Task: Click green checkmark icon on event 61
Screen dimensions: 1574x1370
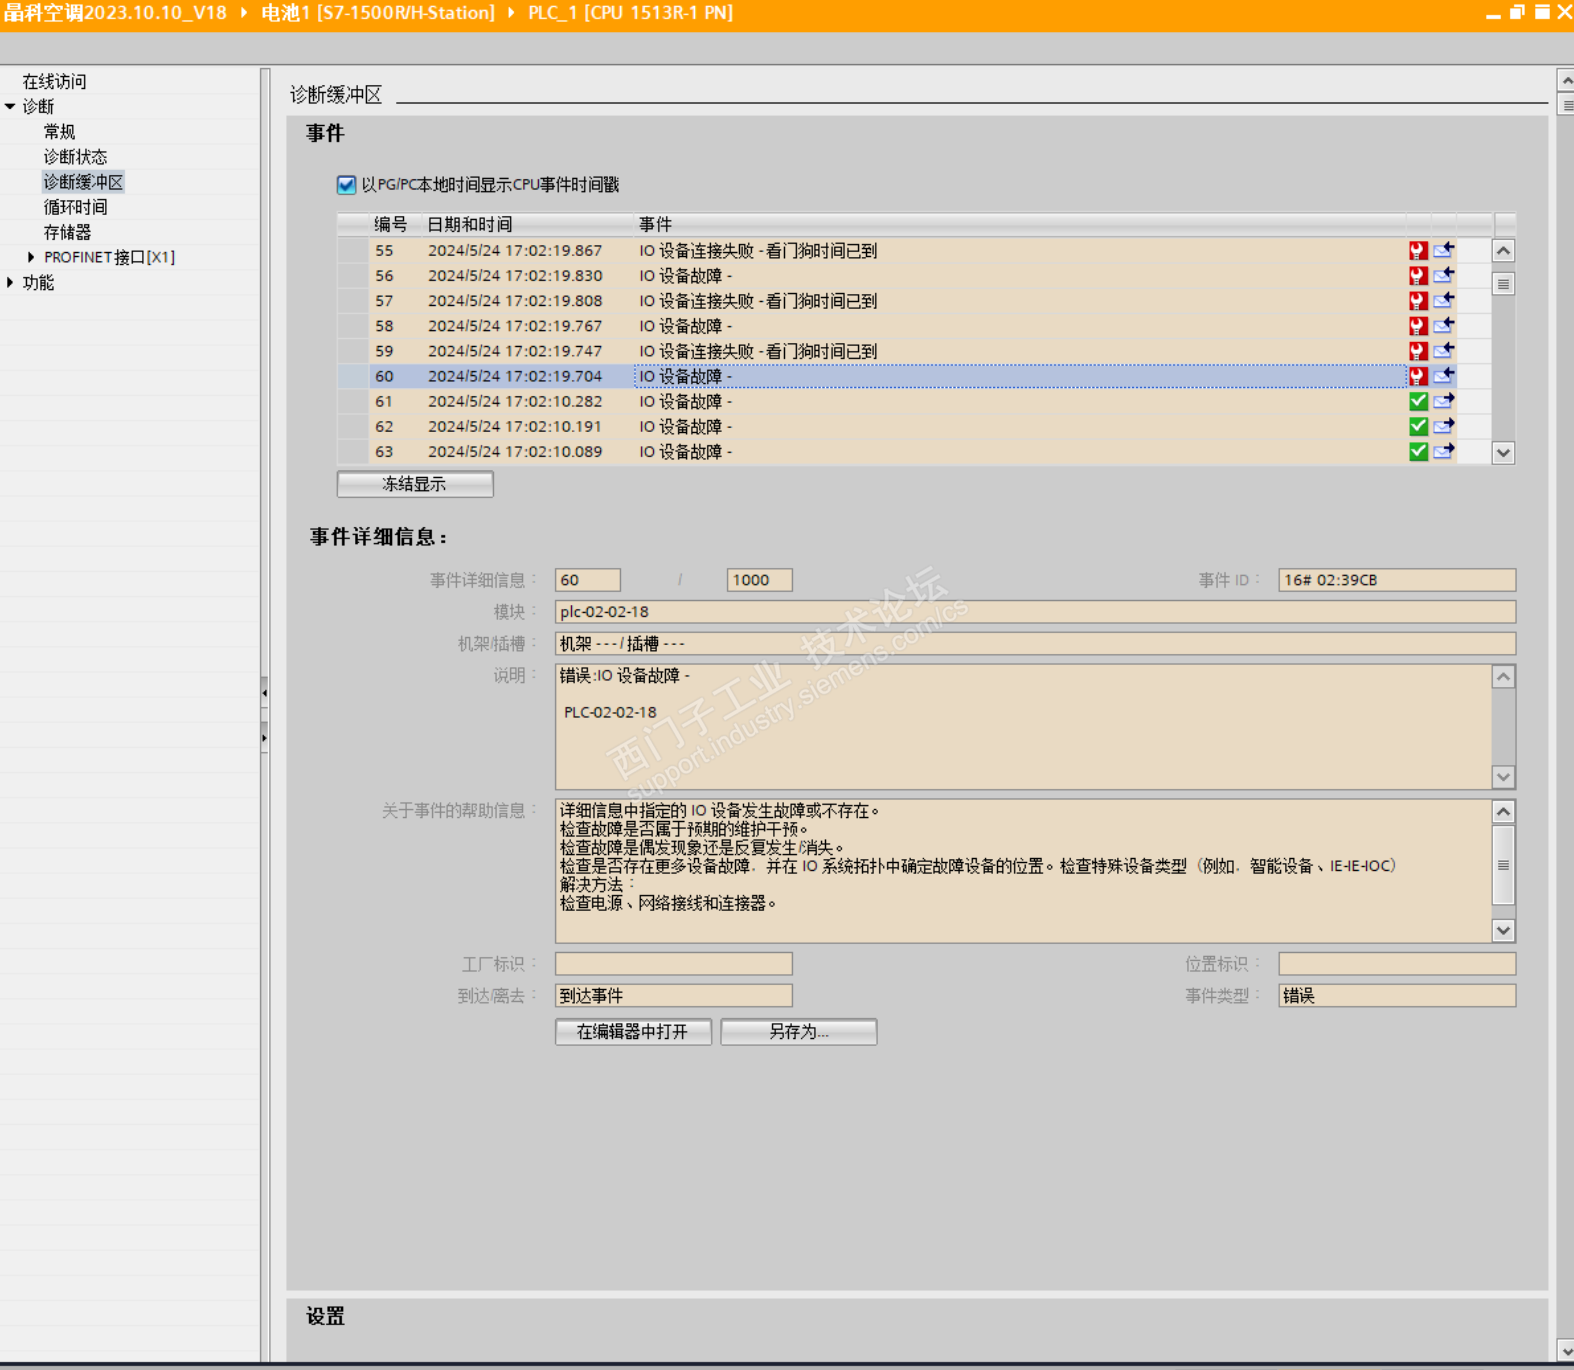Action: click(1417, 401)
